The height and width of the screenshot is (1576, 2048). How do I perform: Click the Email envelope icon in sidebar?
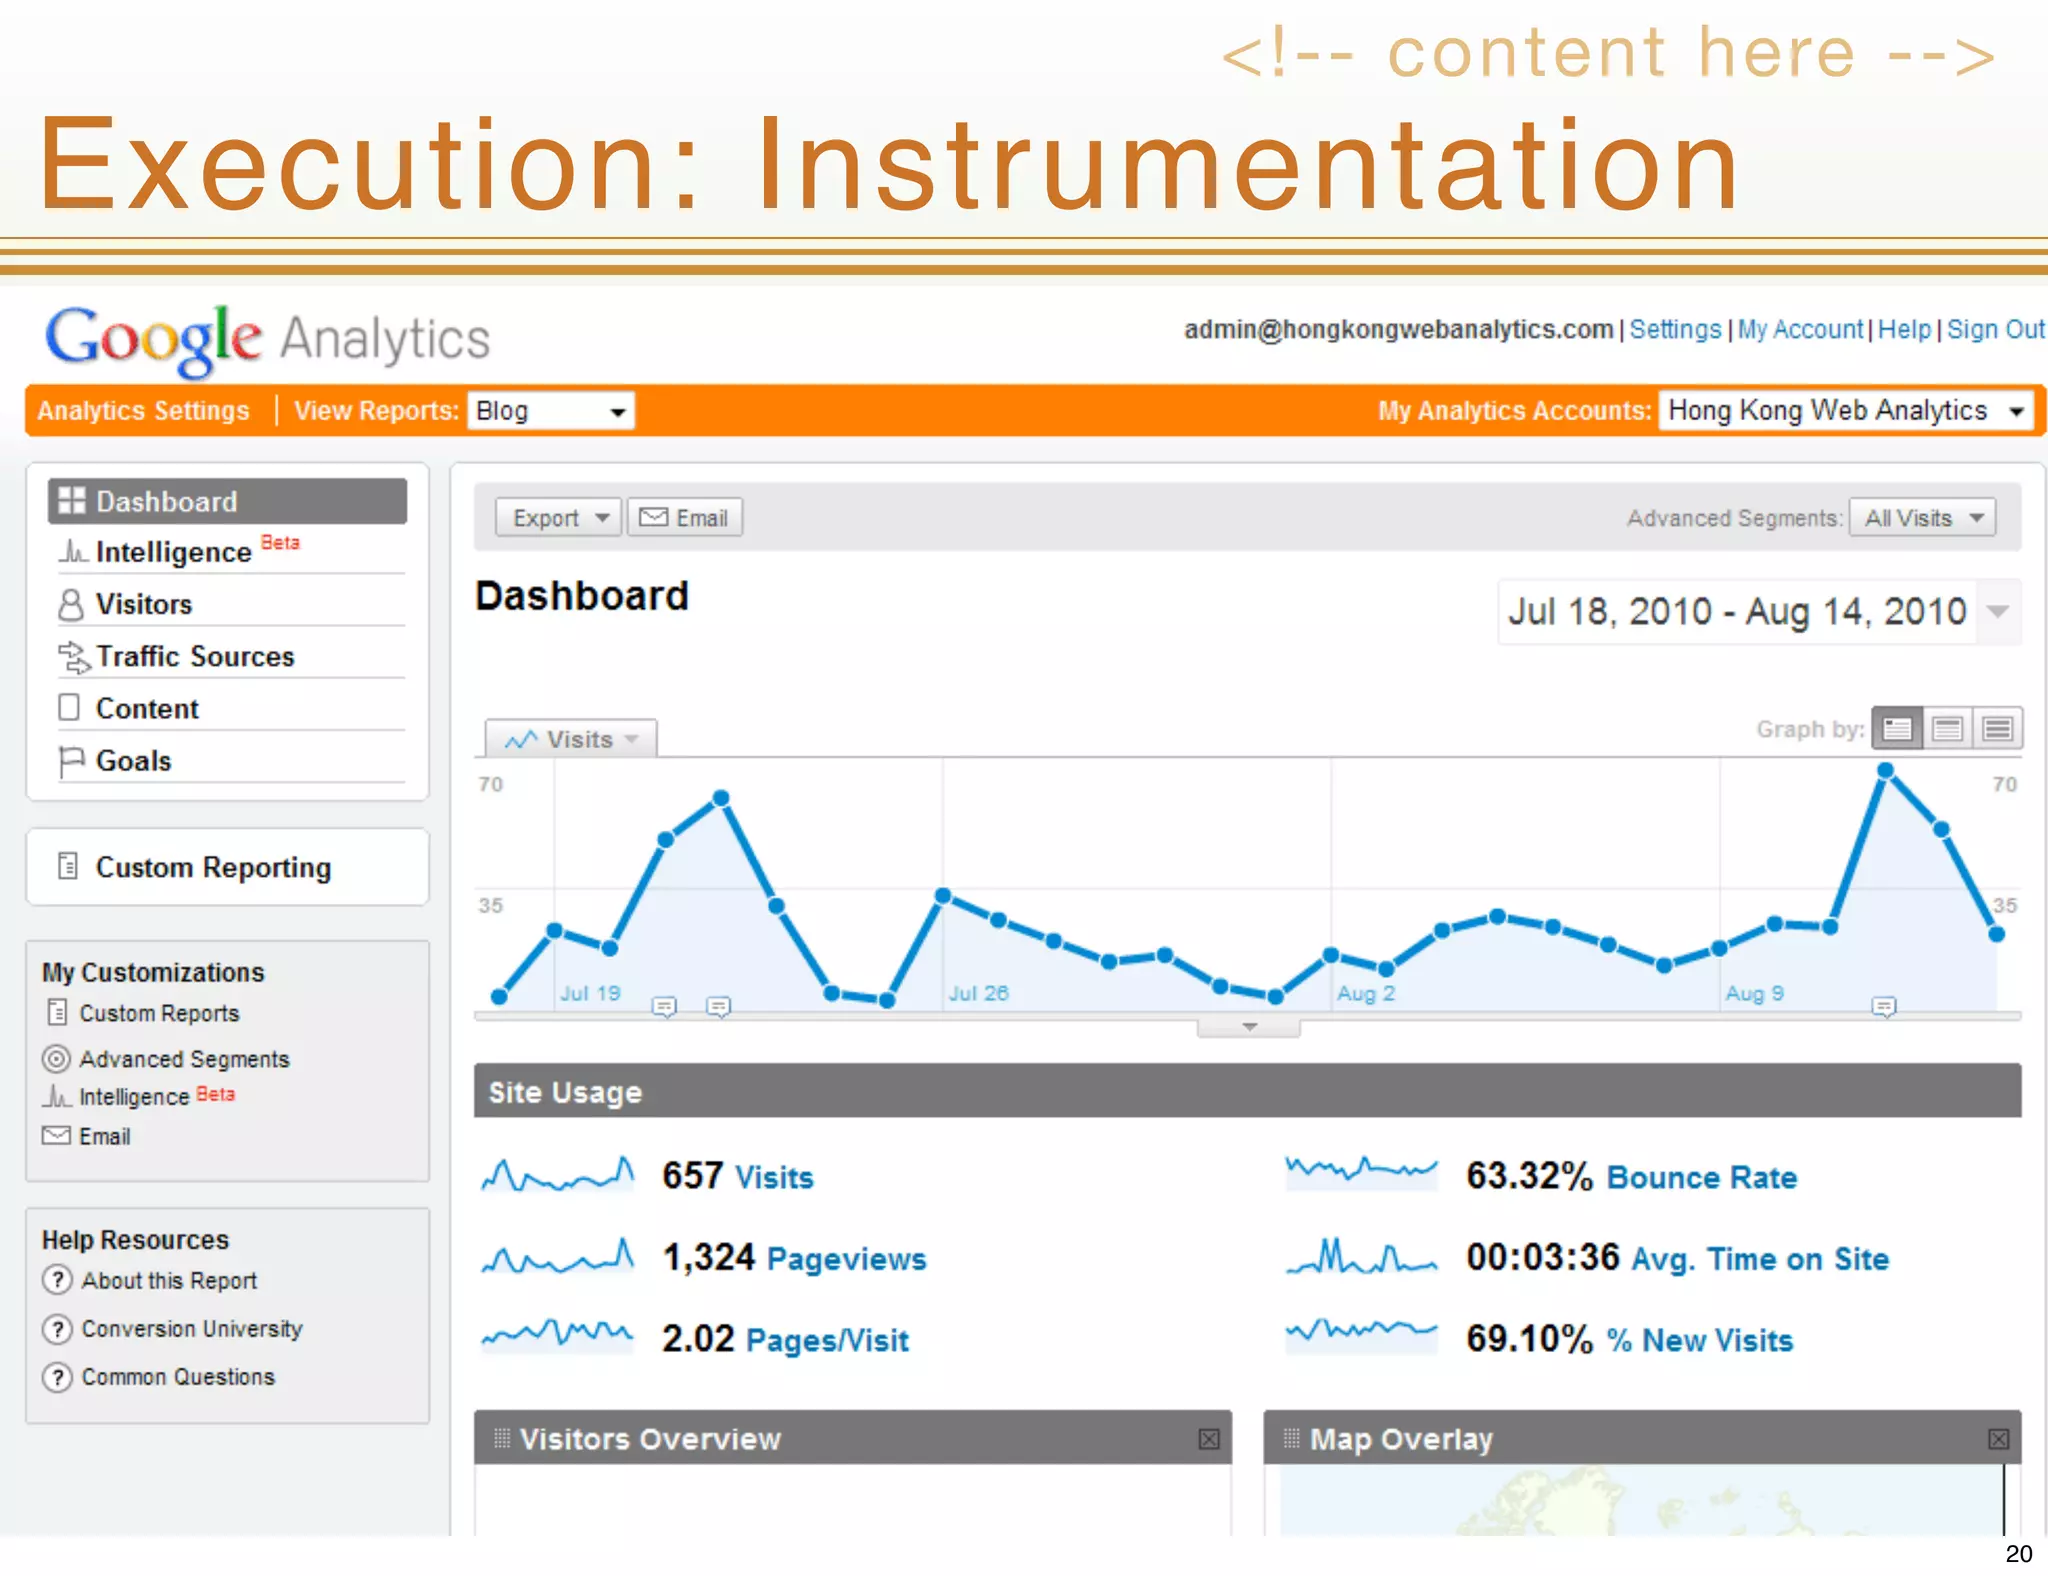[x=56, y=1135]
